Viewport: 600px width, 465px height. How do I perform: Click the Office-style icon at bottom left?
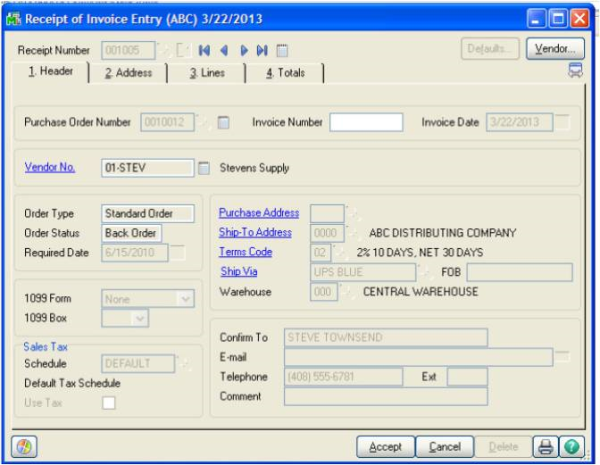point(24,446)
